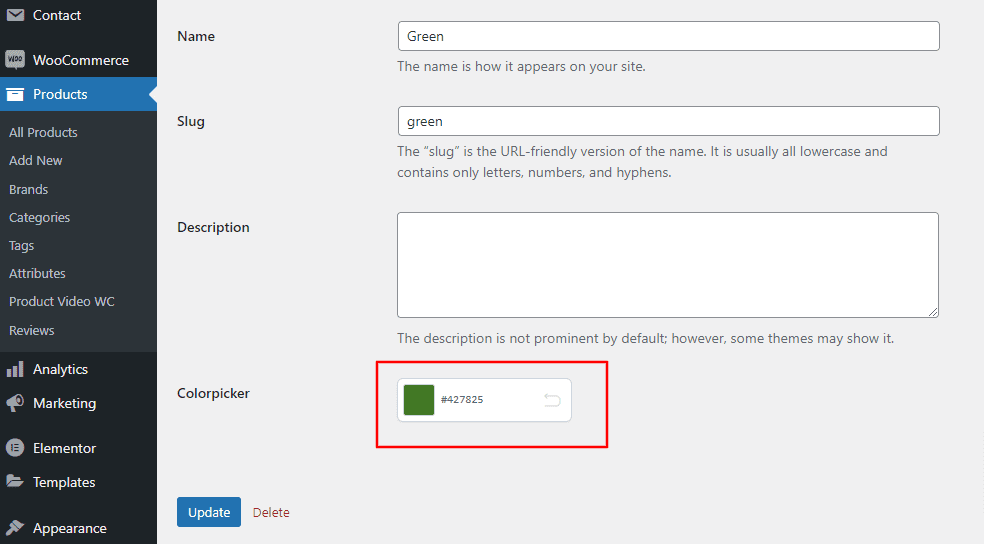Open the All Products submenu item
984x544 pixels.
click(x=43, y=132)
